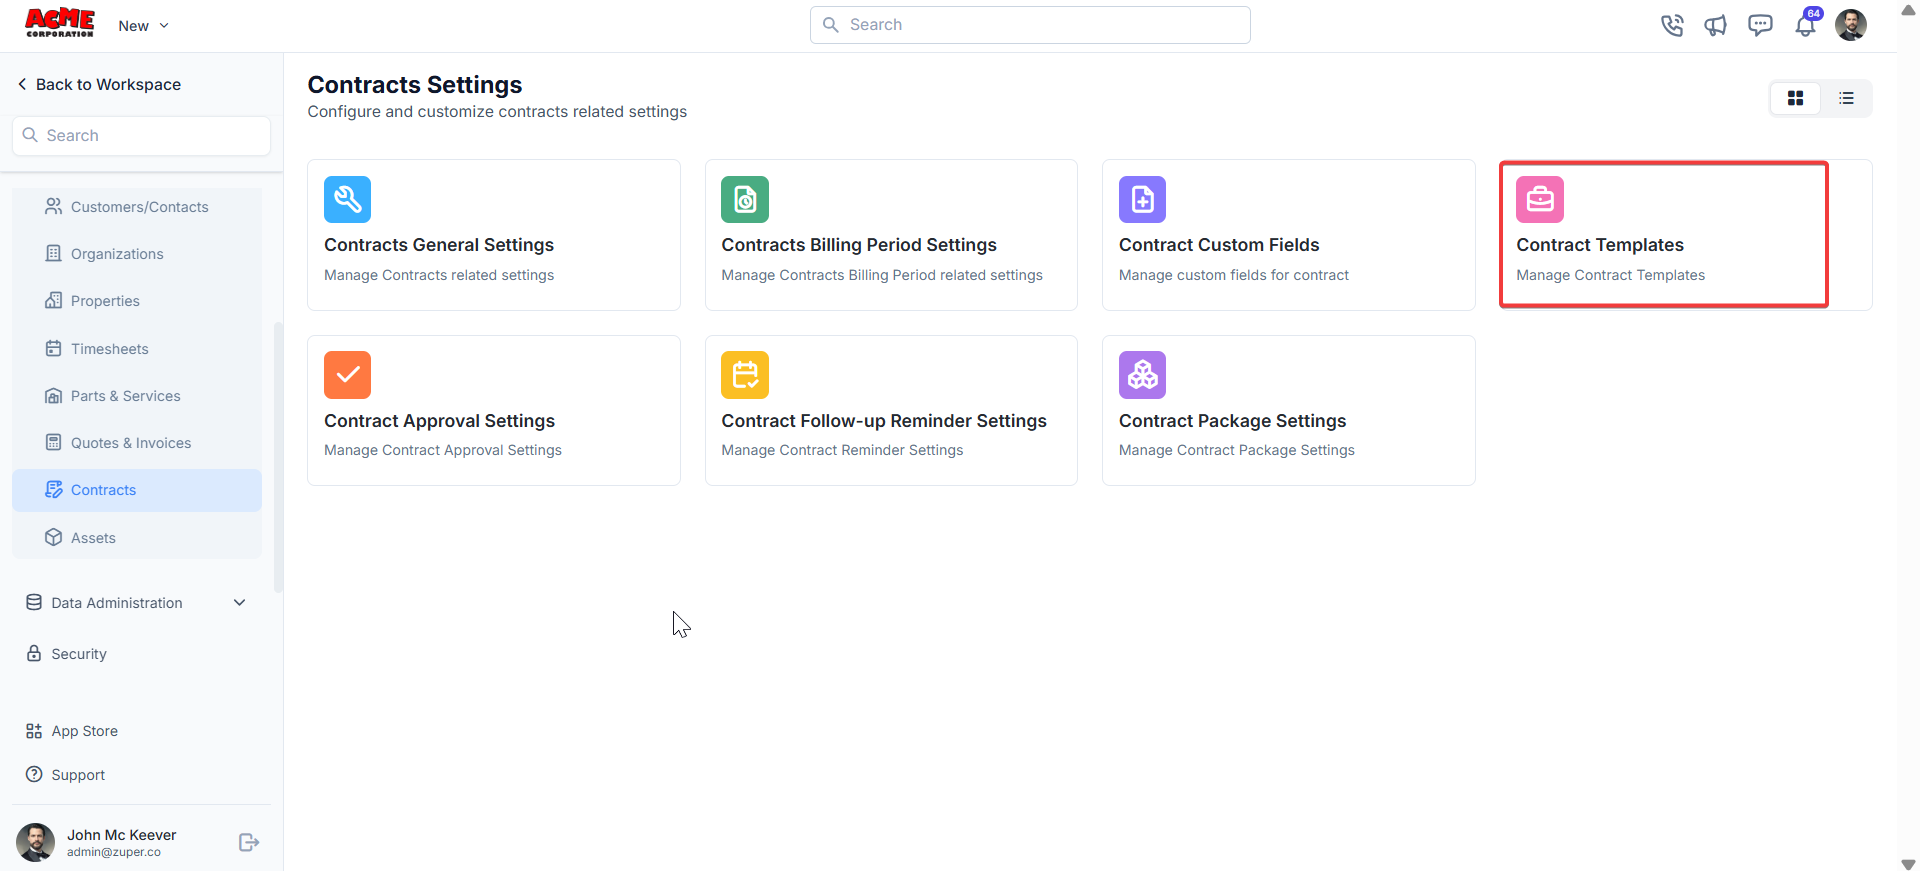This screenshot has height=871, width=1920.
Task: Go back to Workspace
Action: click(x=99, y=84)
